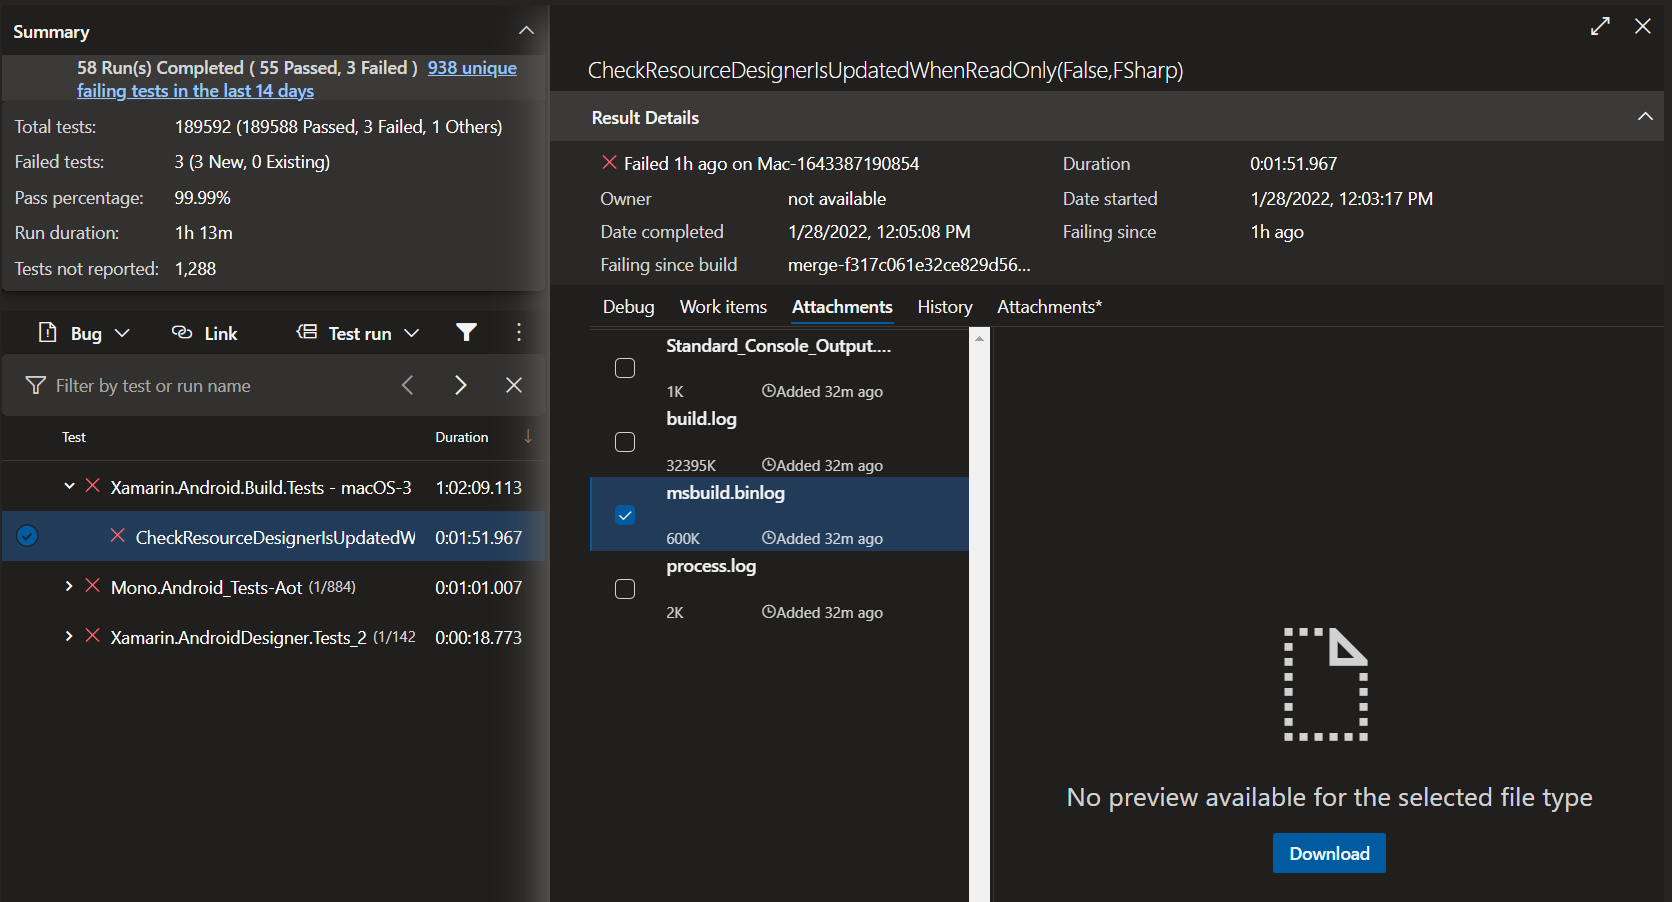Expand the Xamarin.AndroidDesigner.Tests_2 run

pyautogui.click(x=69, y=636)
